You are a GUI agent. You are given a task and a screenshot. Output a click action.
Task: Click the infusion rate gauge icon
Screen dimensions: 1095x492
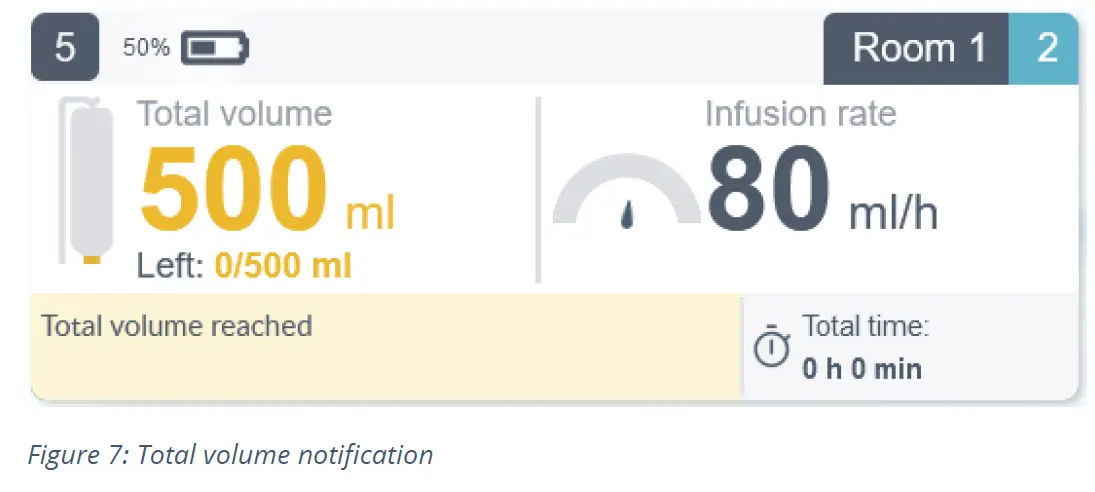(x=627, y=190)
